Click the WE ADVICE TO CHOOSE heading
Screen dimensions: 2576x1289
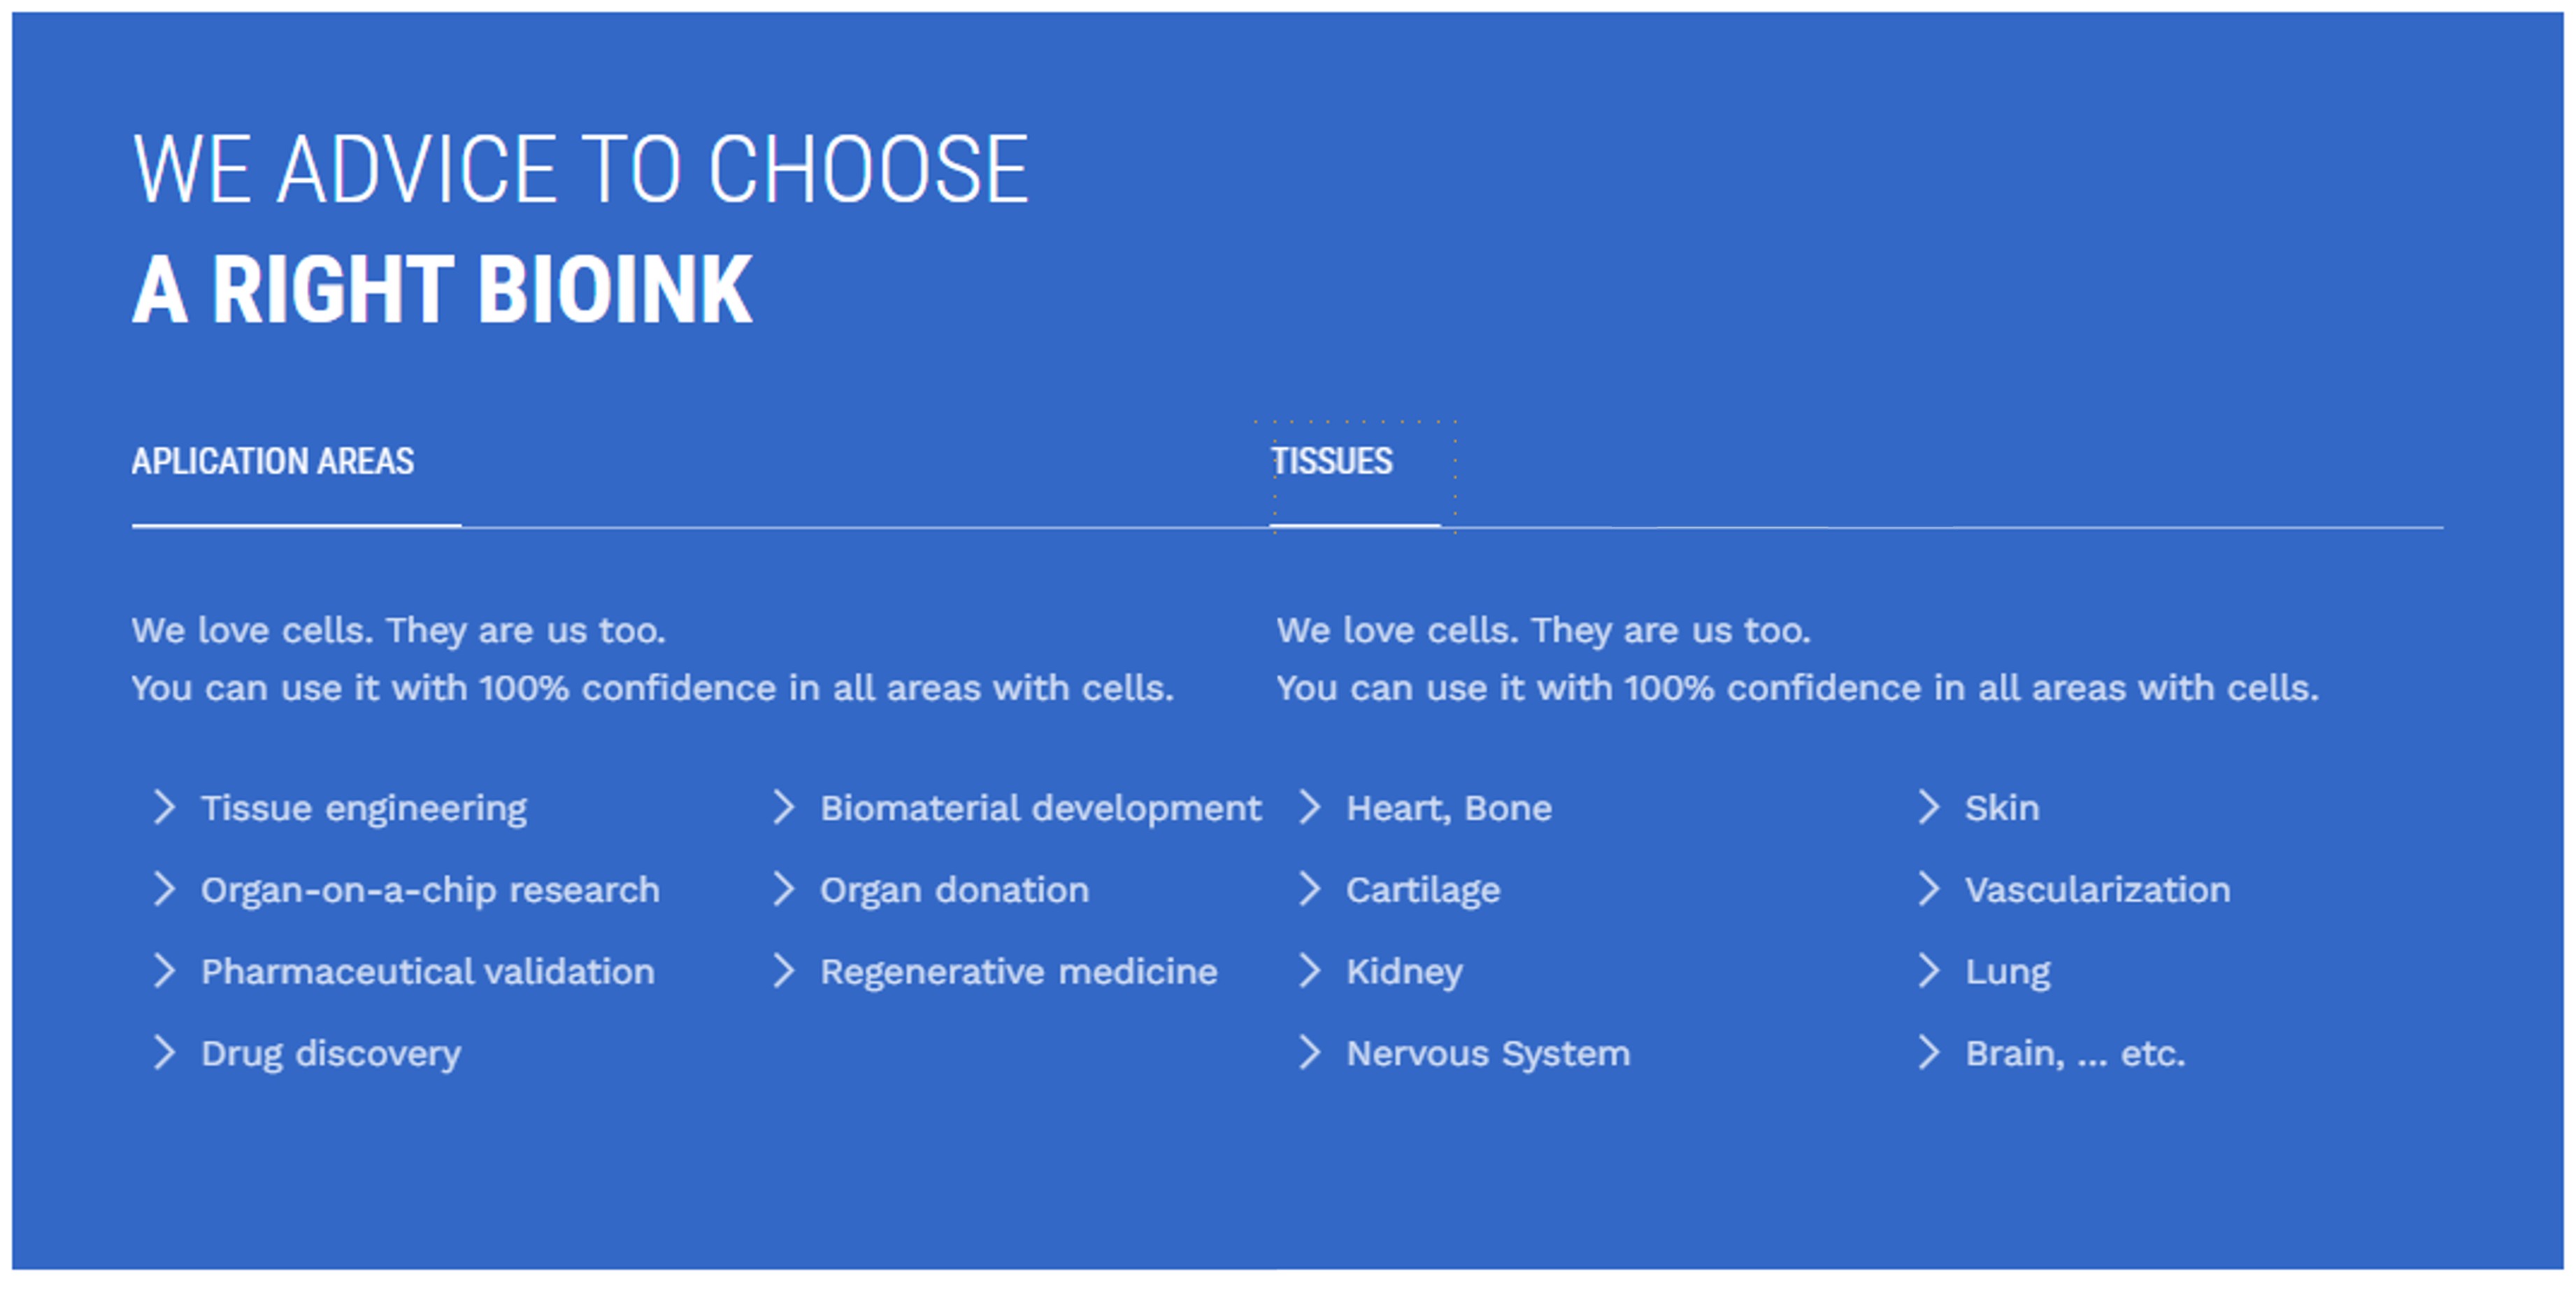[x=580, y=170]
